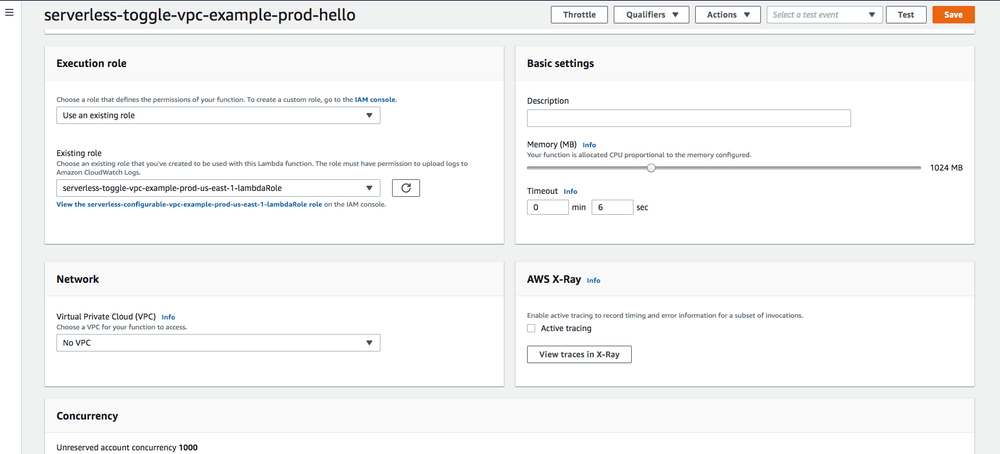This screenshot has width=1000, height=454.
Task: Expand the Qualifiers dropdown
Action: [x=651, y=15]
